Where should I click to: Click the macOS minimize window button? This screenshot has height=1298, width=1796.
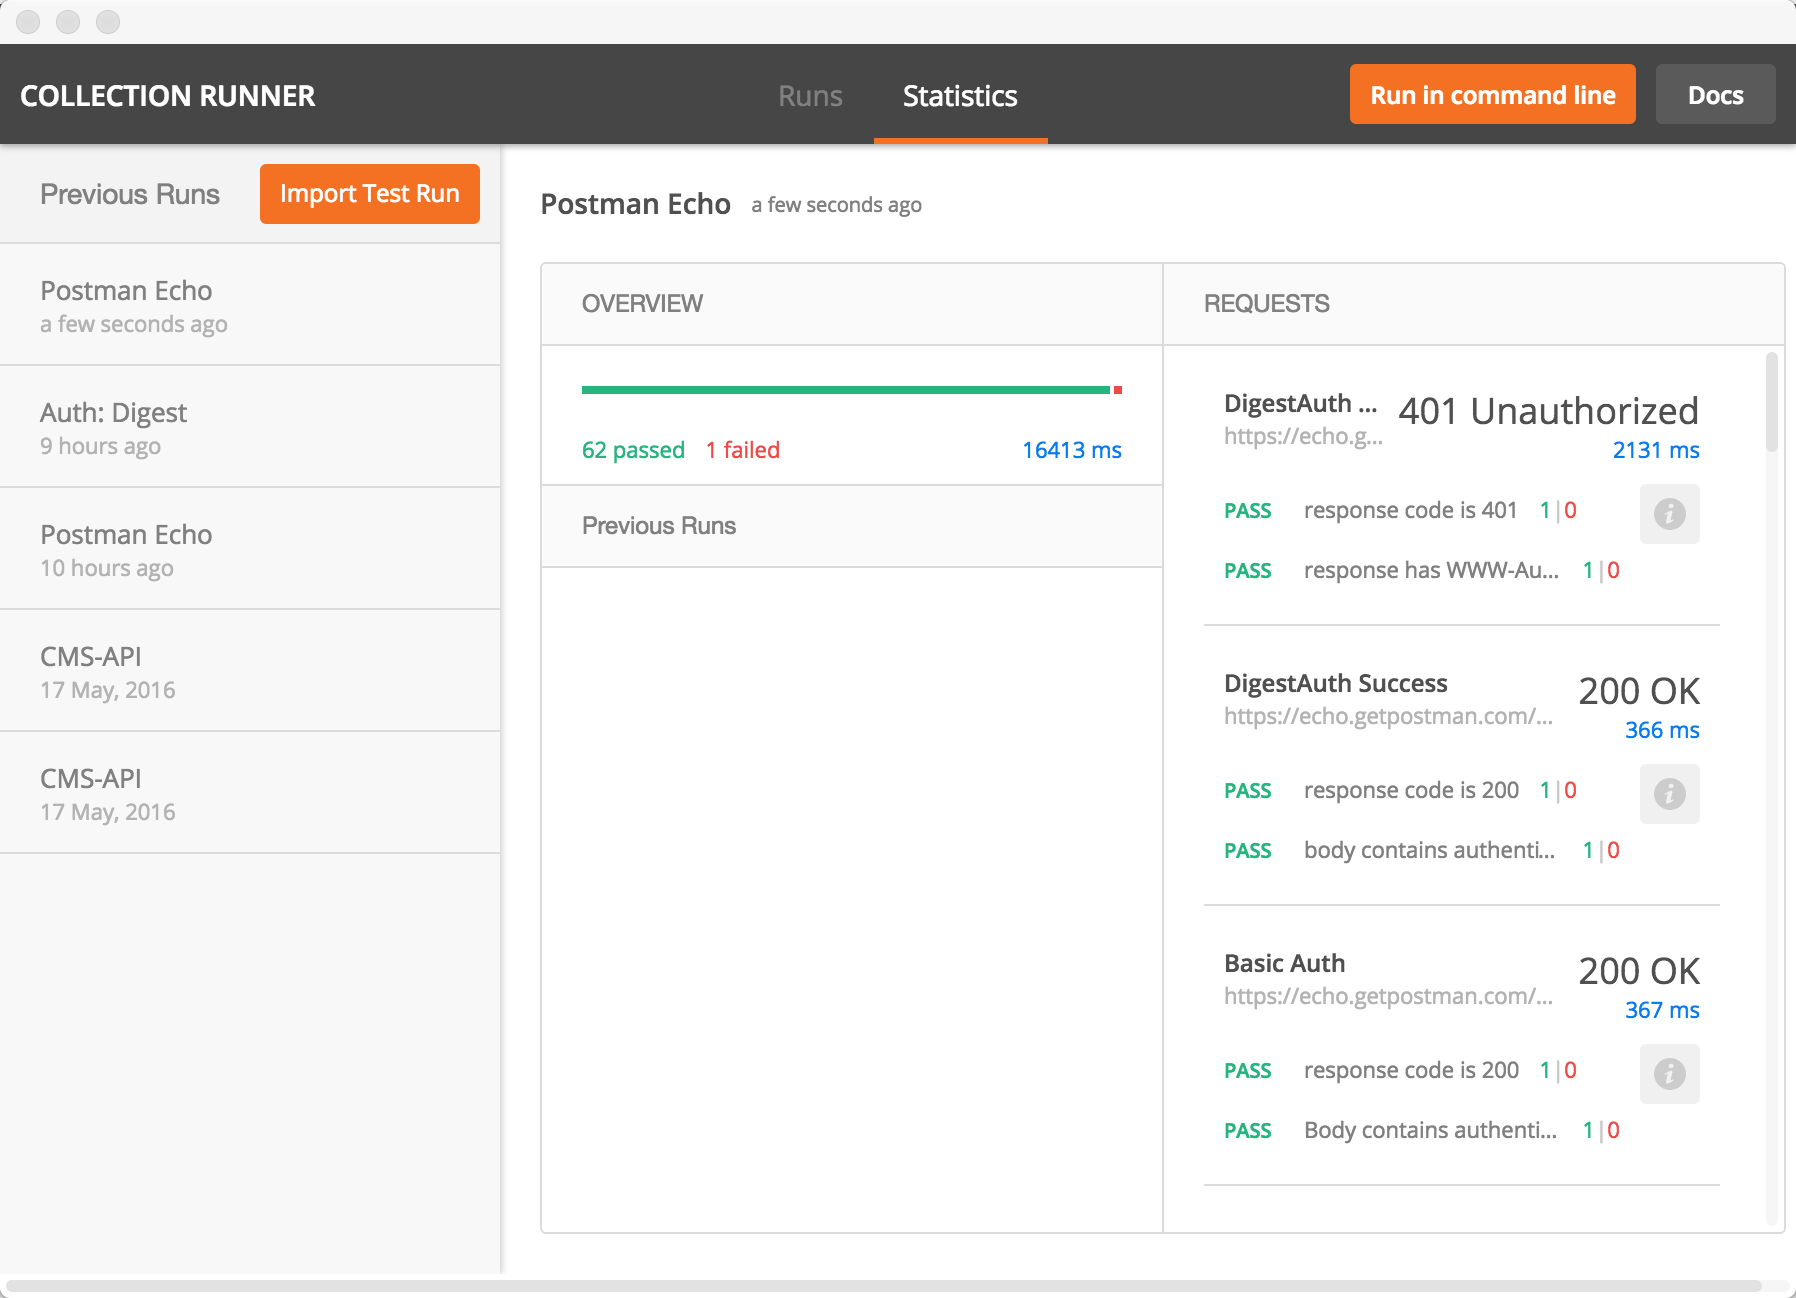tap(68, 22)
